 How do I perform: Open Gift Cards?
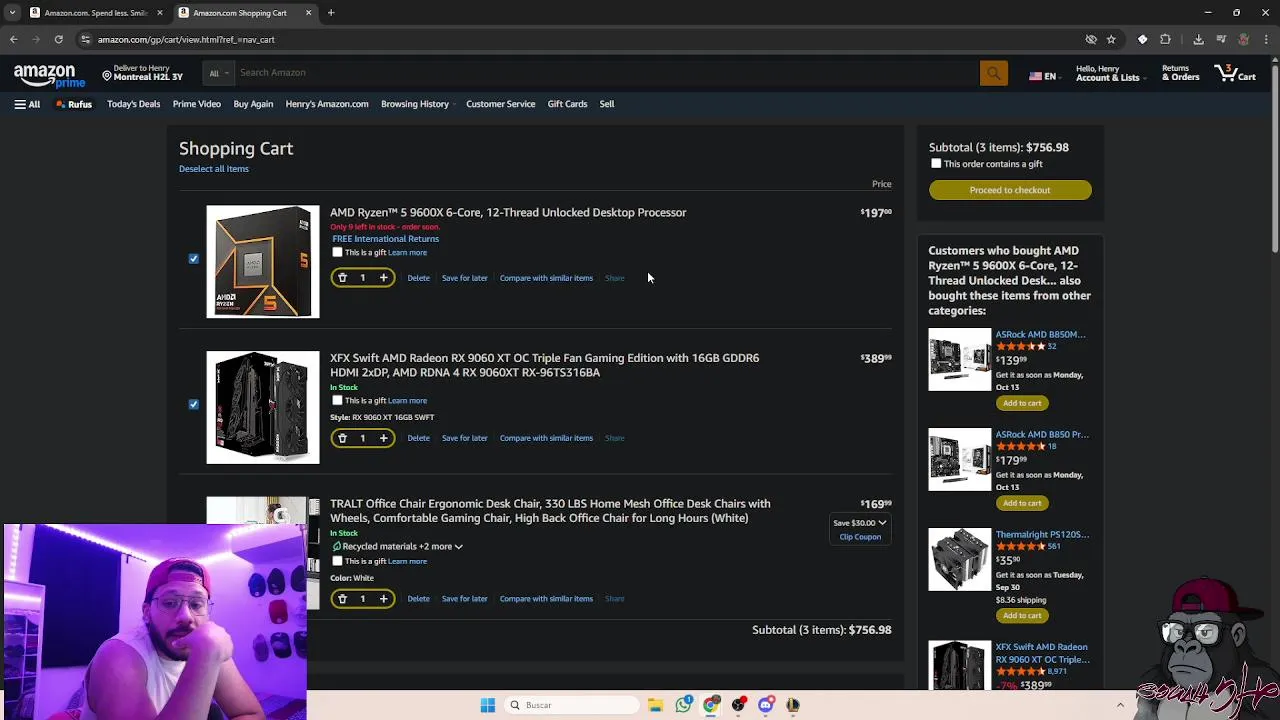point(567,104)
